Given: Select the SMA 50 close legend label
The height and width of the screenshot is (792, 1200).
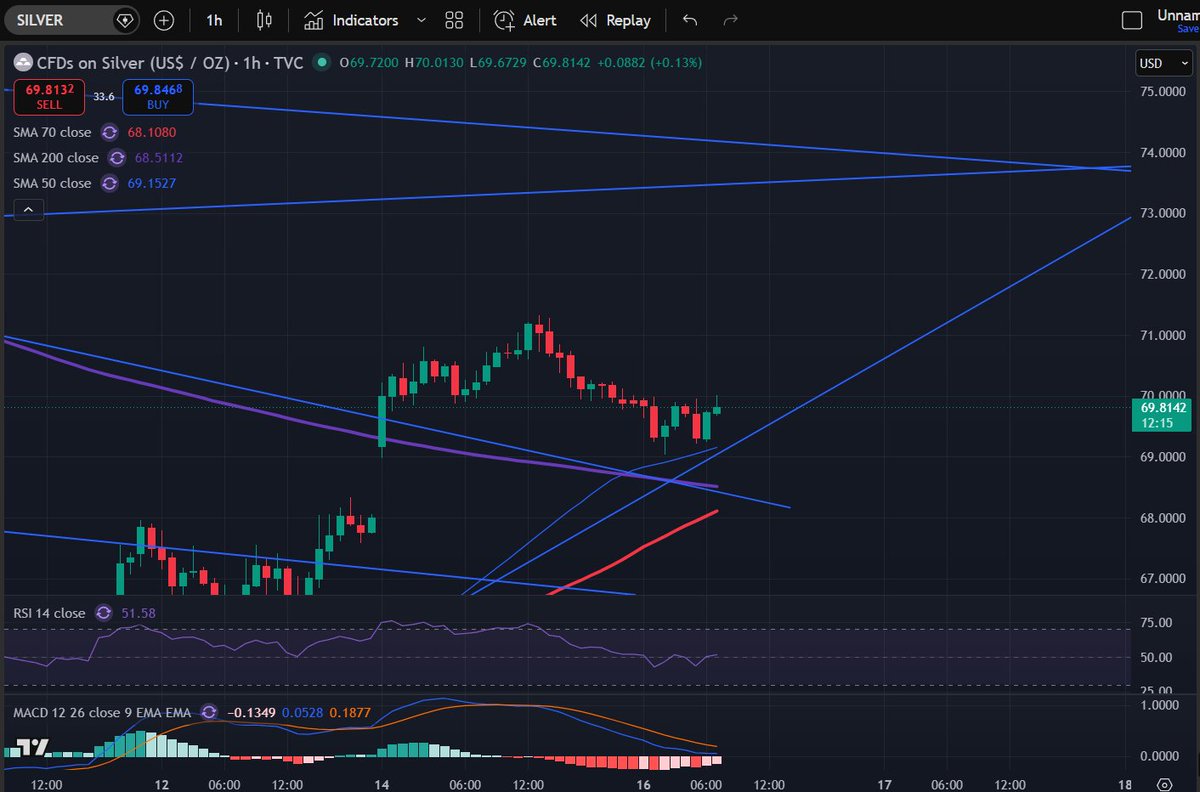Looking at the screenshot, I should point(52,183).
